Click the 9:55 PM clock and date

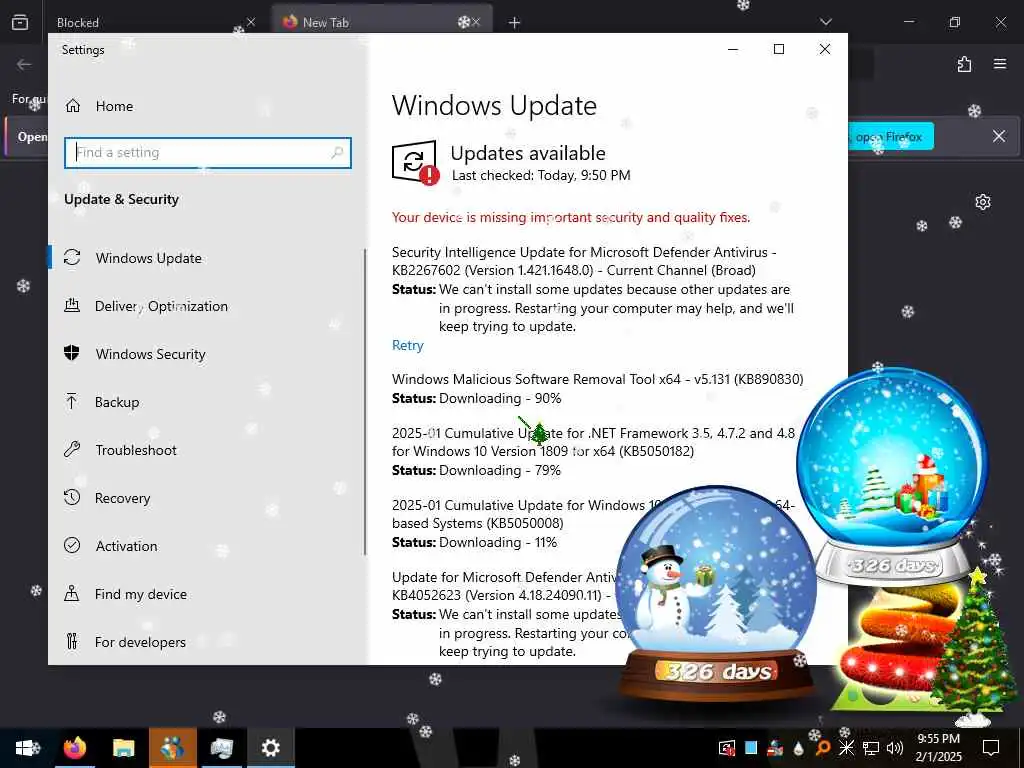pos(938,748)
